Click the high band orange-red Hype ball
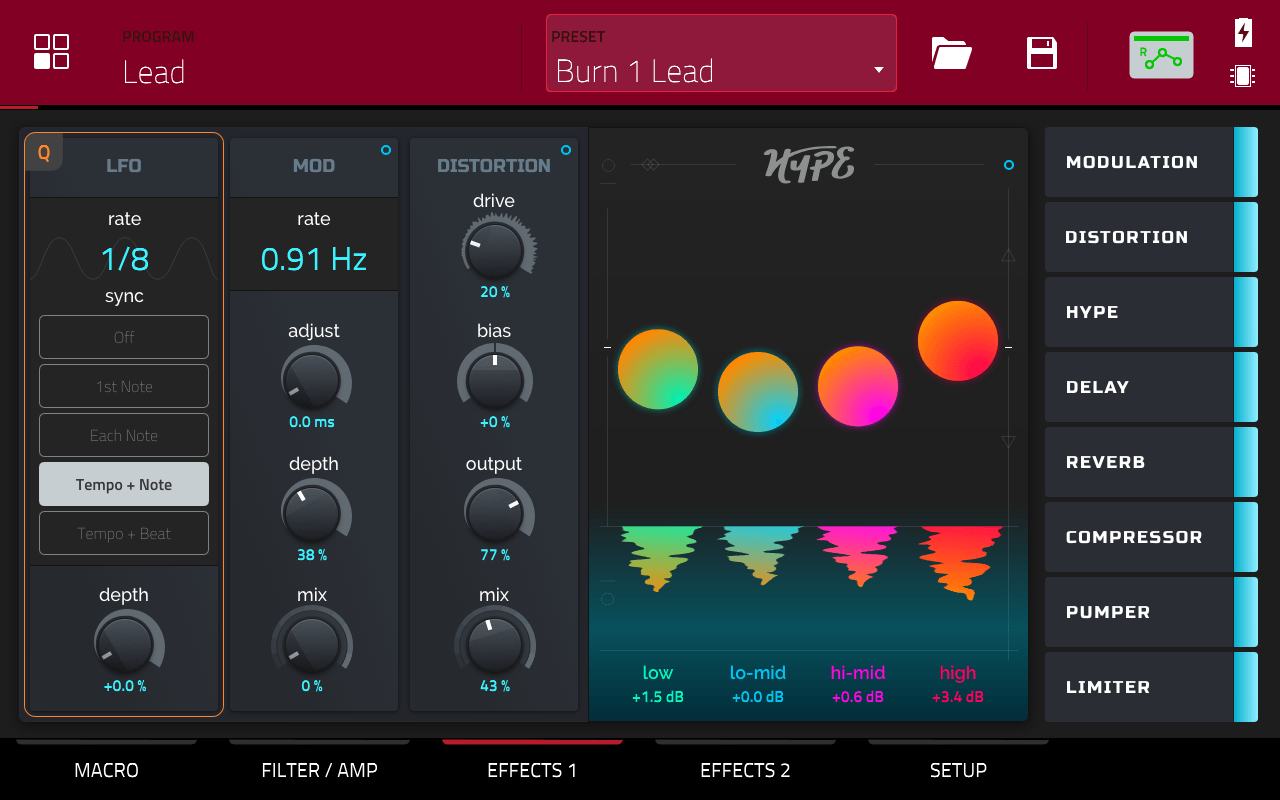 coord(958,341)
